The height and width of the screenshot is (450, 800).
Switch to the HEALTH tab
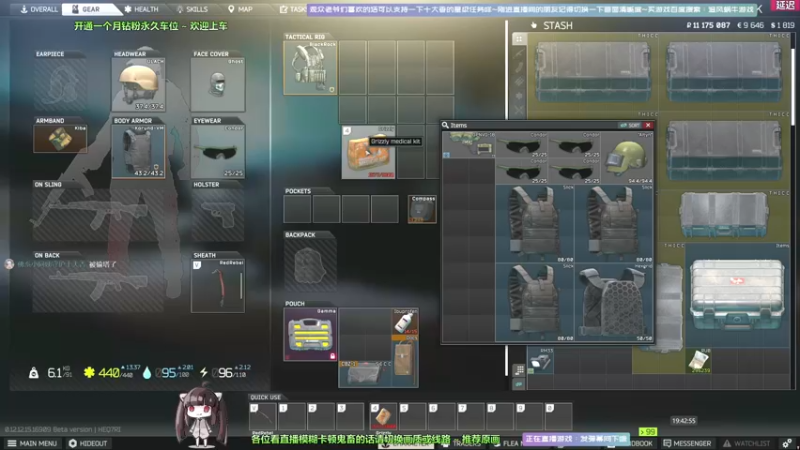pyautogui.click(x=141, y=9)
